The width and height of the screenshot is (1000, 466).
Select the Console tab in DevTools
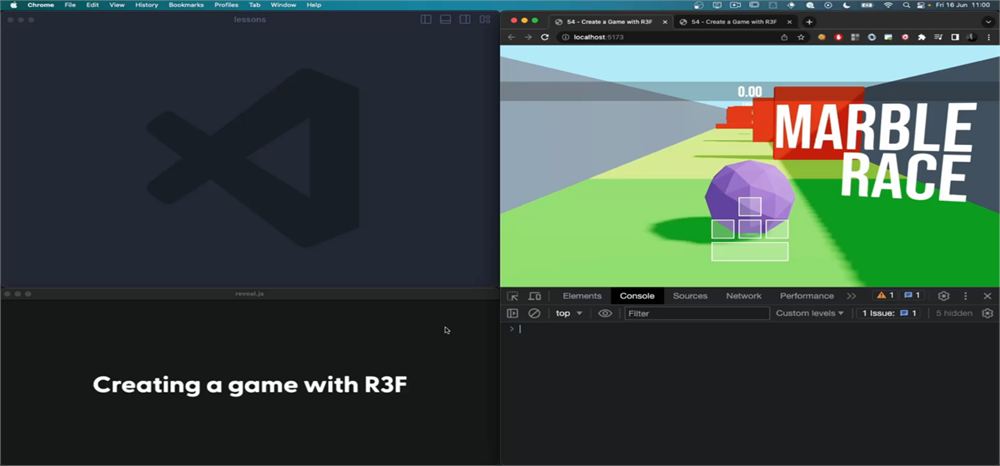pos(637,296)
